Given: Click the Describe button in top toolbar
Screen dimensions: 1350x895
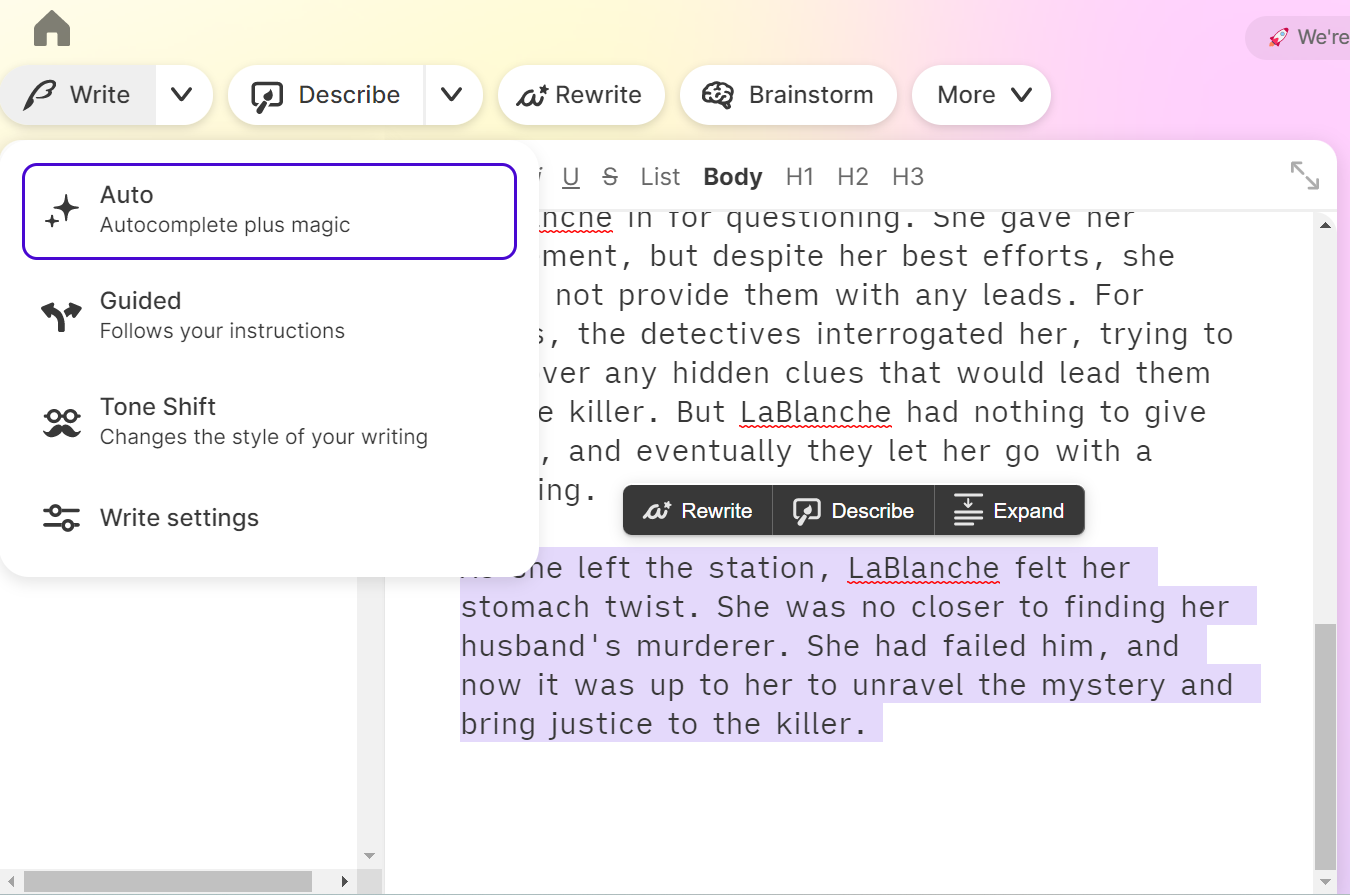Looking at the screenshot, I should pyautogui.click(x=326, y=95).
